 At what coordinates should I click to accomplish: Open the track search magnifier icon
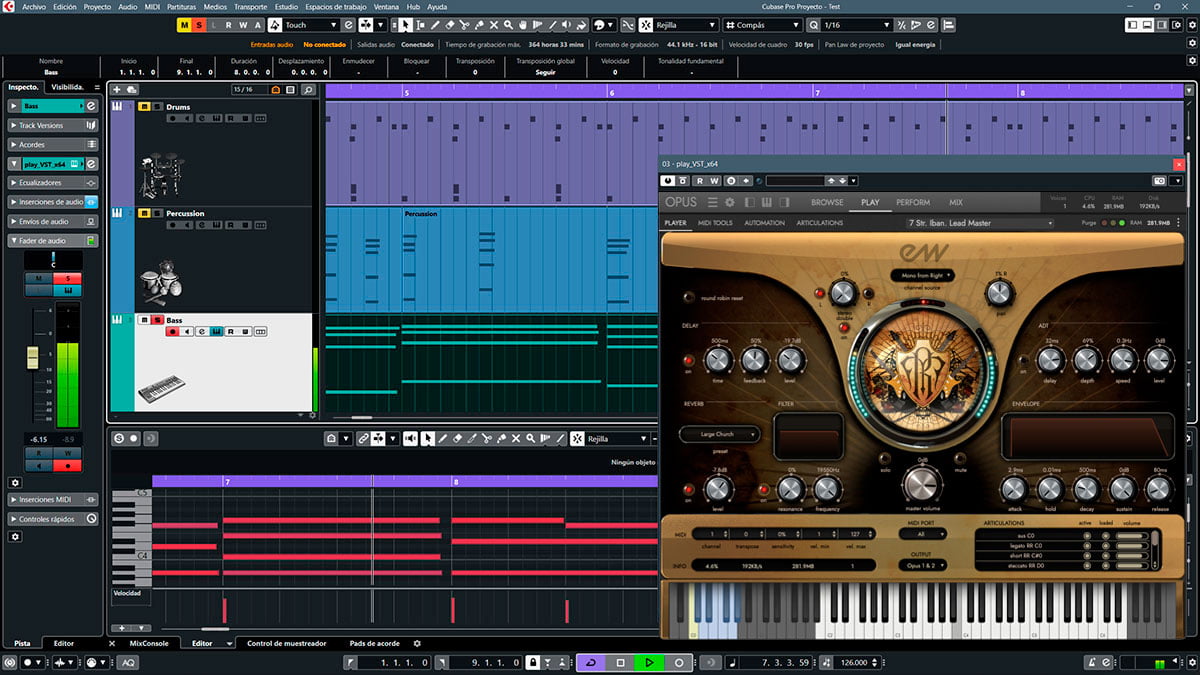pos(308,90)
